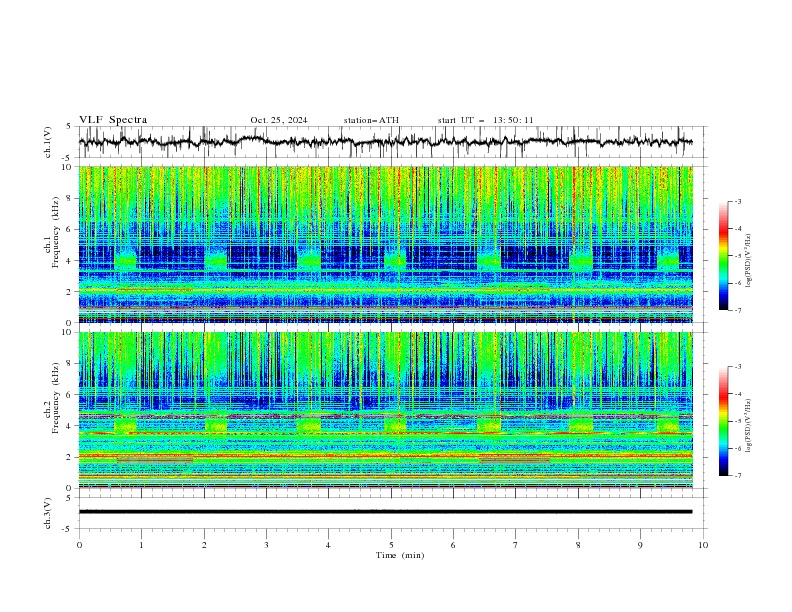The image size is (792, 612).
Task: Click time axis tick label '9'
Action: [640, 545]
